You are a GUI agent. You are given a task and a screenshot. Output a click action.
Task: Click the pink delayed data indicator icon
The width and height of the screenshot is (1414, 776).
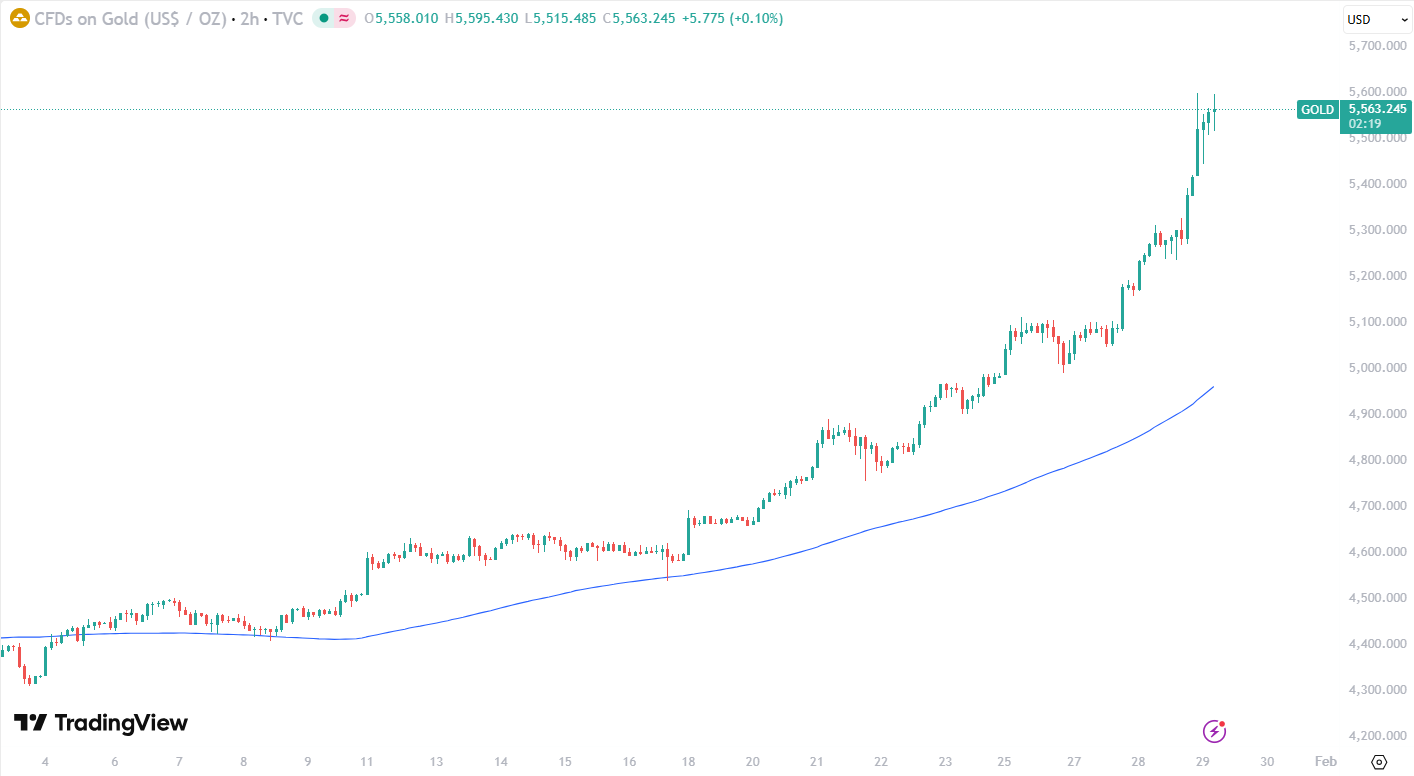pos(344,18)
